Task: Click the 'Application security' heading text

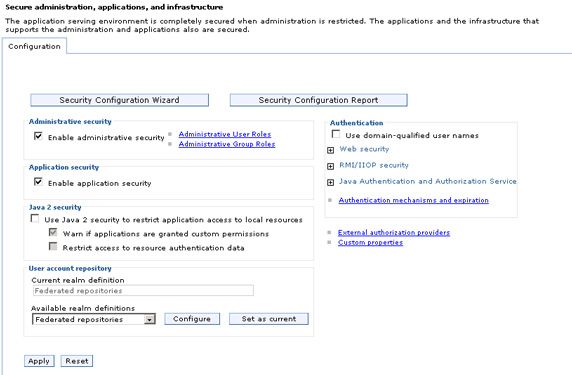Action: pyautogui.click(x=64, y=167)
